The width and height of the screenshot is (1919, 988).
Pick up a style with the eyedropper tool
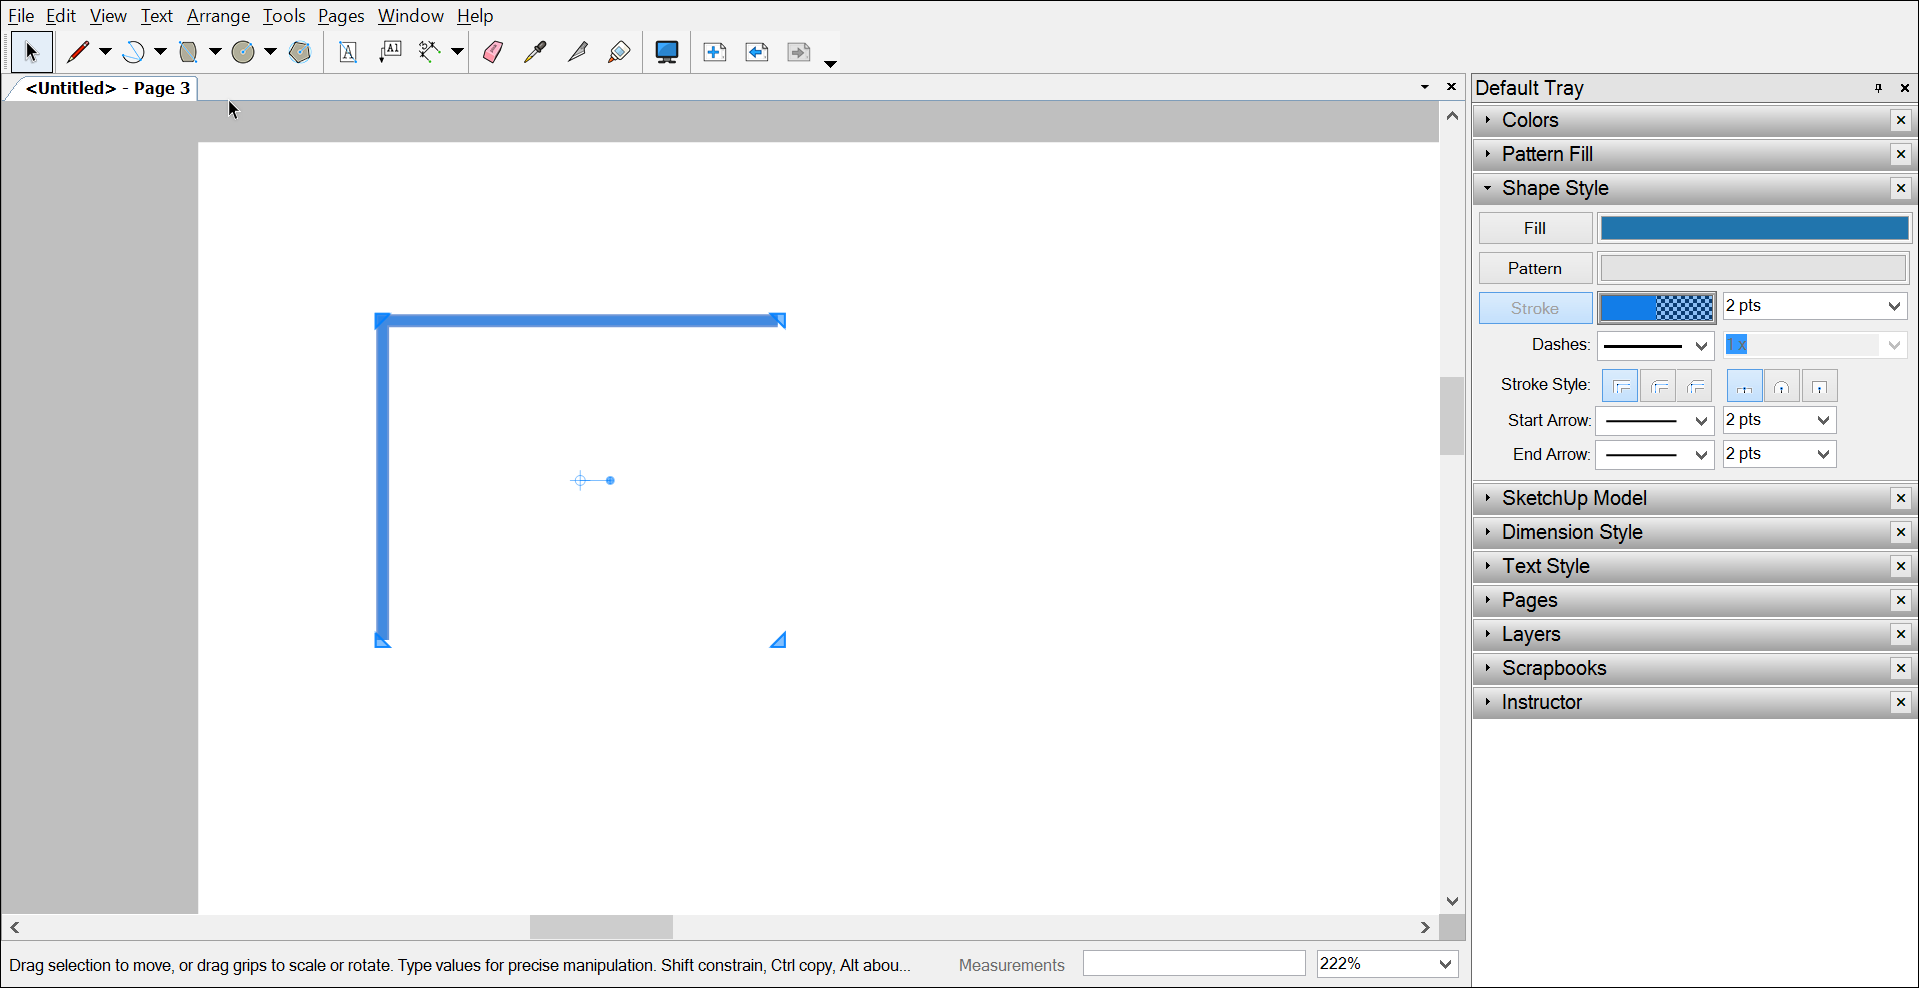tap(535, 52)
